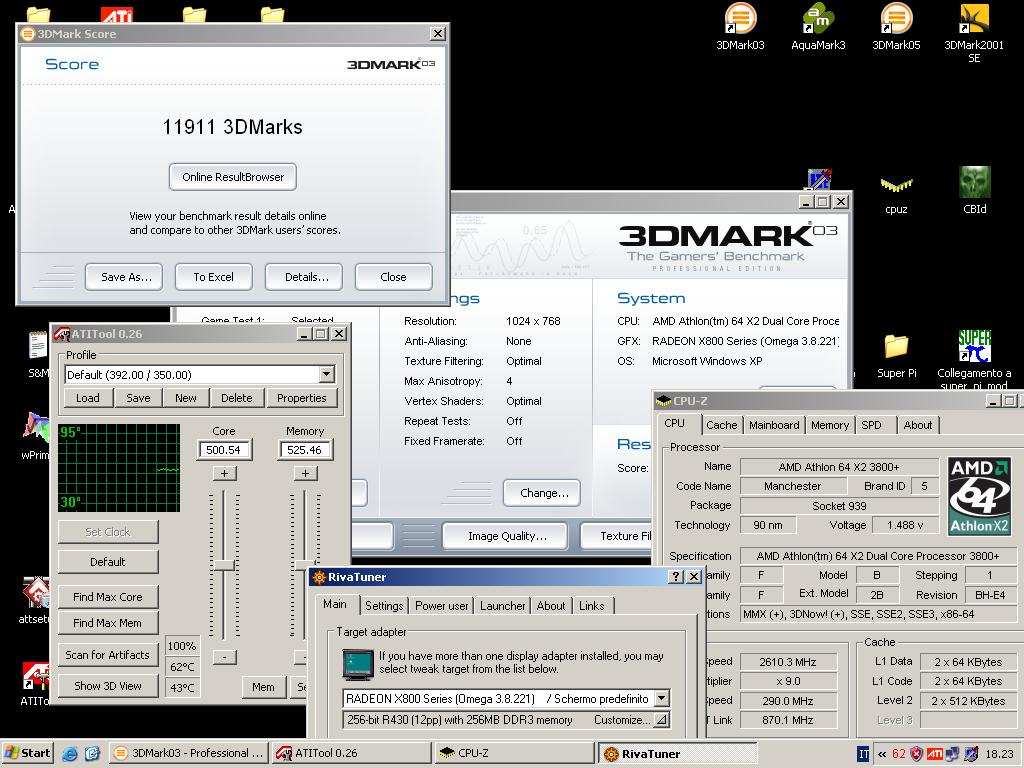Switch to the CPU-Z SPD tab
Viewport: 1024px width, 768px height.
tap(871, 425)
